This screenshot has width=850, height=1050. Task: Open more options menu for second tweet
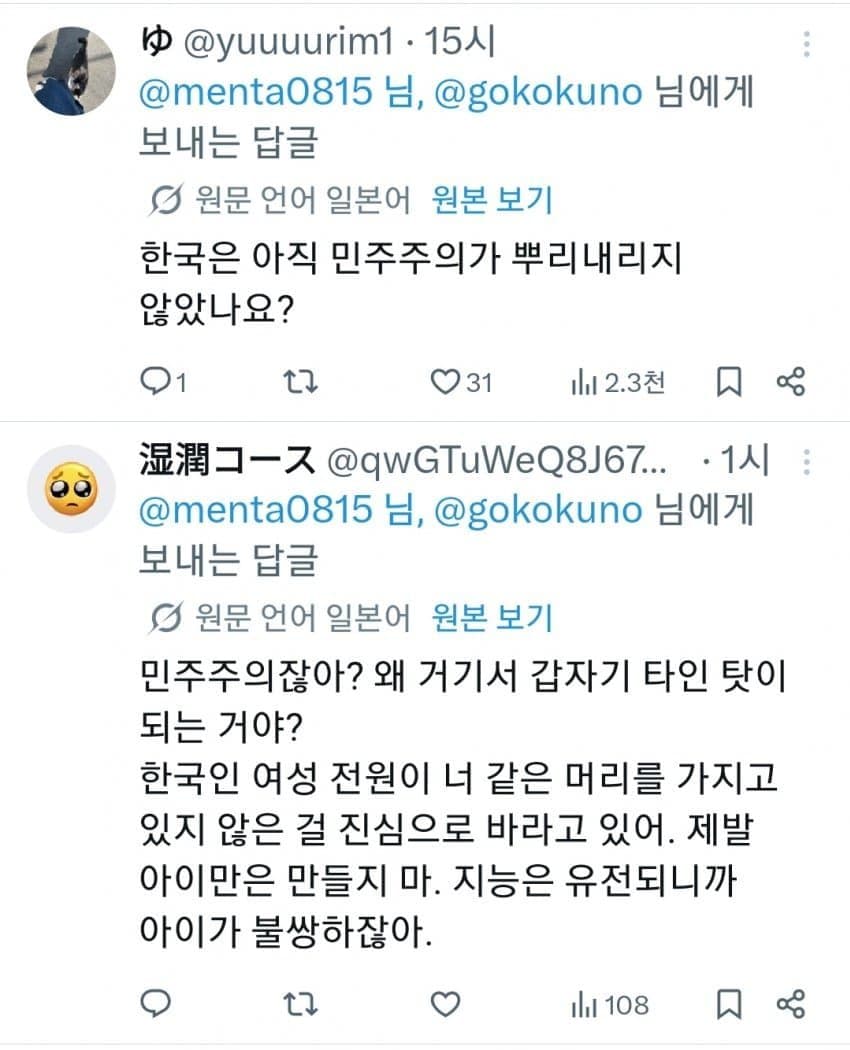click(806, 462)
